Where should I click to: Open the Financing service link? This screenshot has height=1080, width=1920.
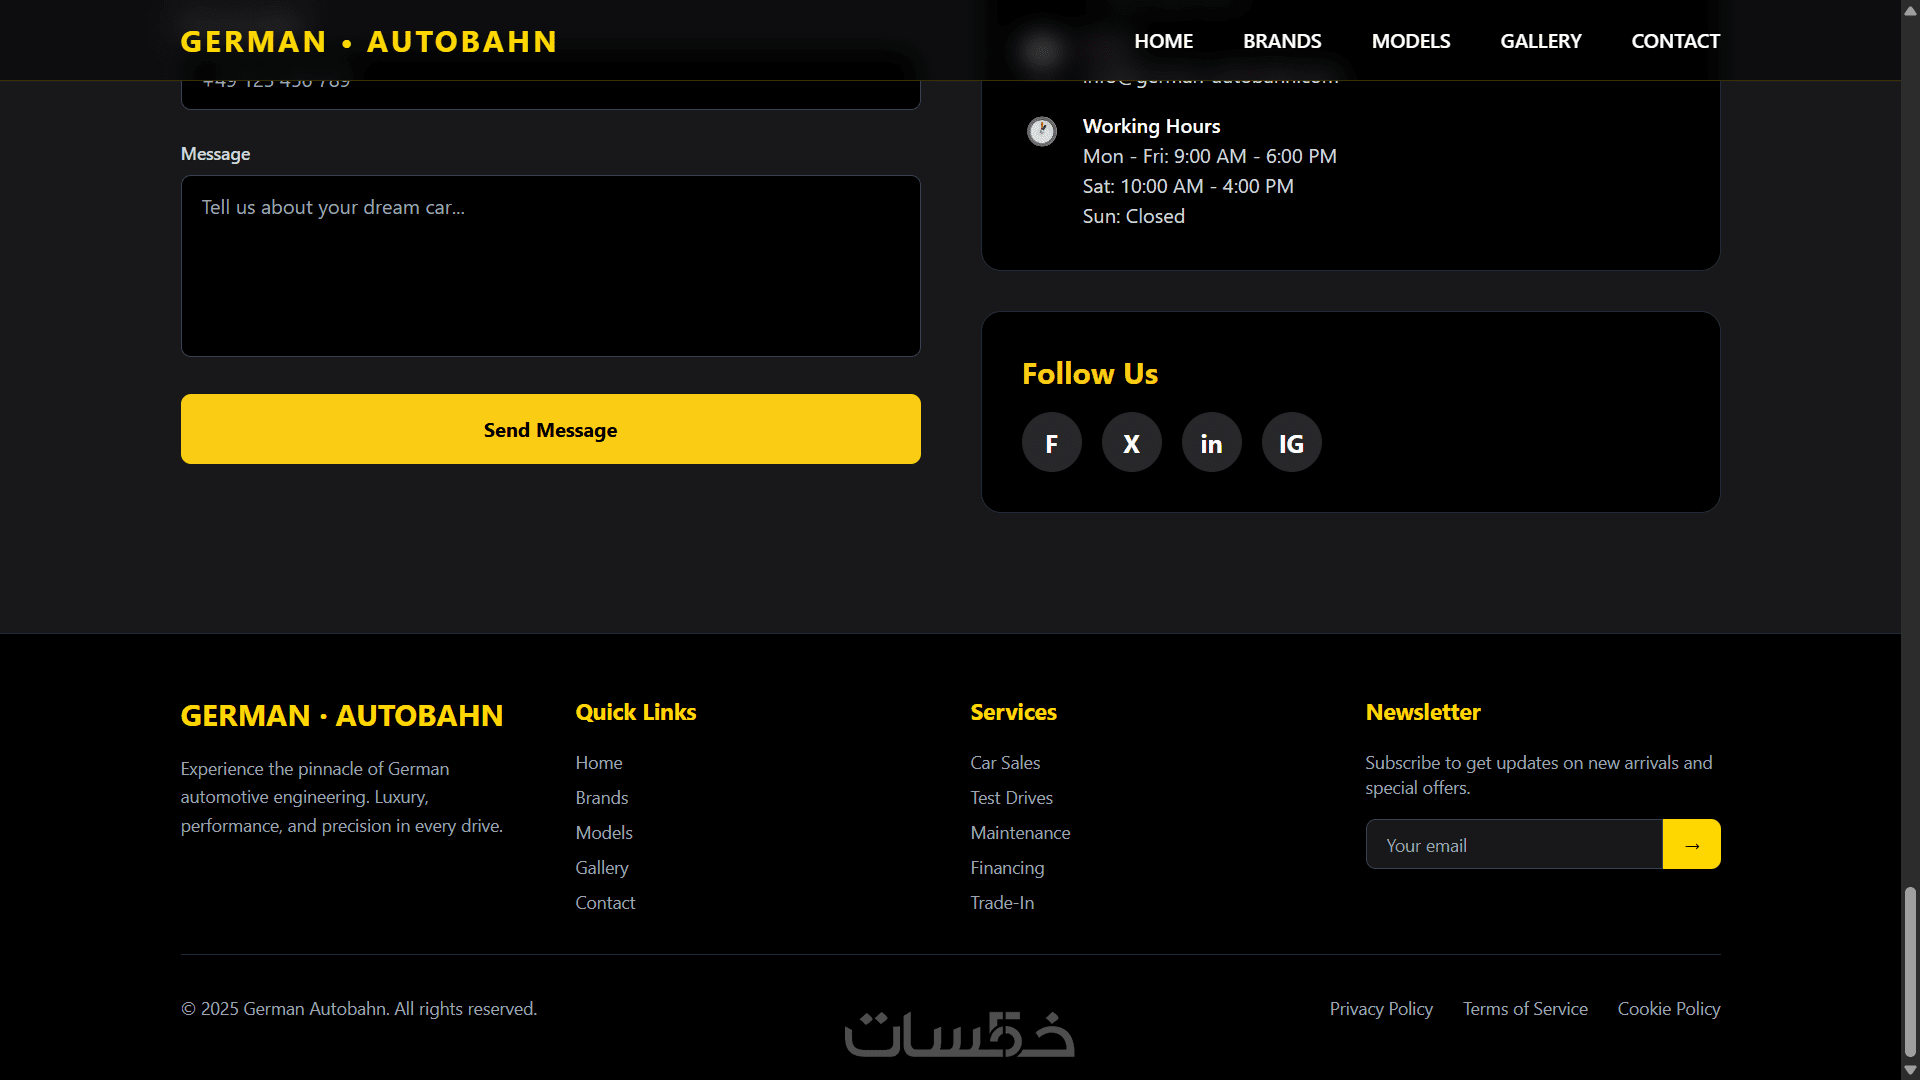1007,868
